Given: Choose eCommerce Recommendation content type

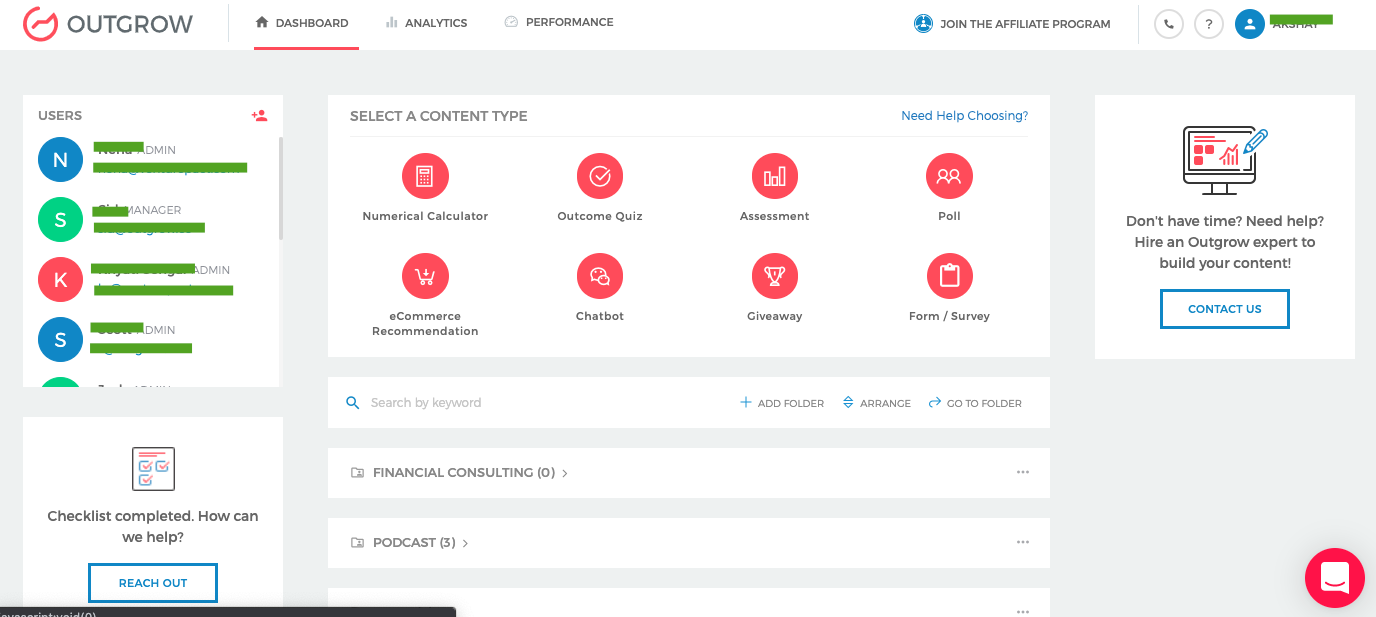Looking at the screenshot, I should pyautogui.click(x=425, y=295).
